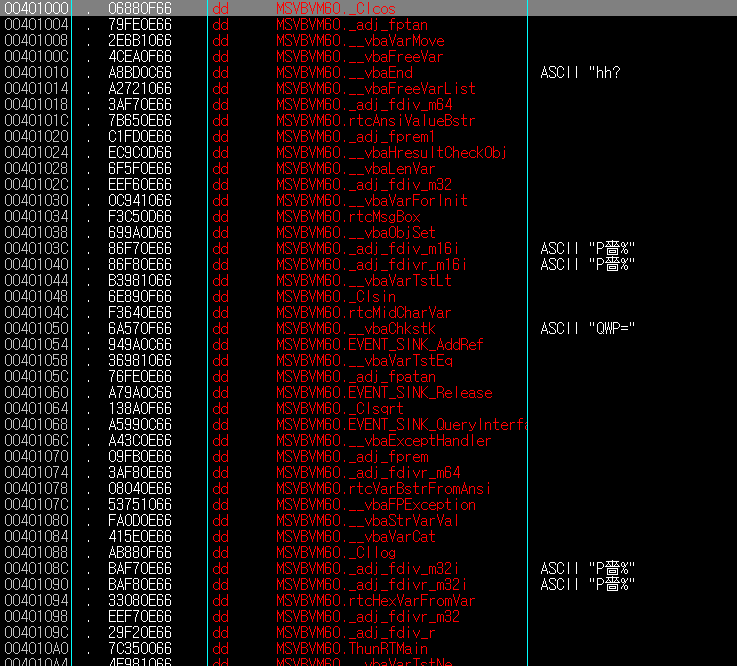The height and width of the screenshot is (666, 737).
Task: Select MSVBVM60.EVENT_SINK_AddRef entry
Action: 379,344
